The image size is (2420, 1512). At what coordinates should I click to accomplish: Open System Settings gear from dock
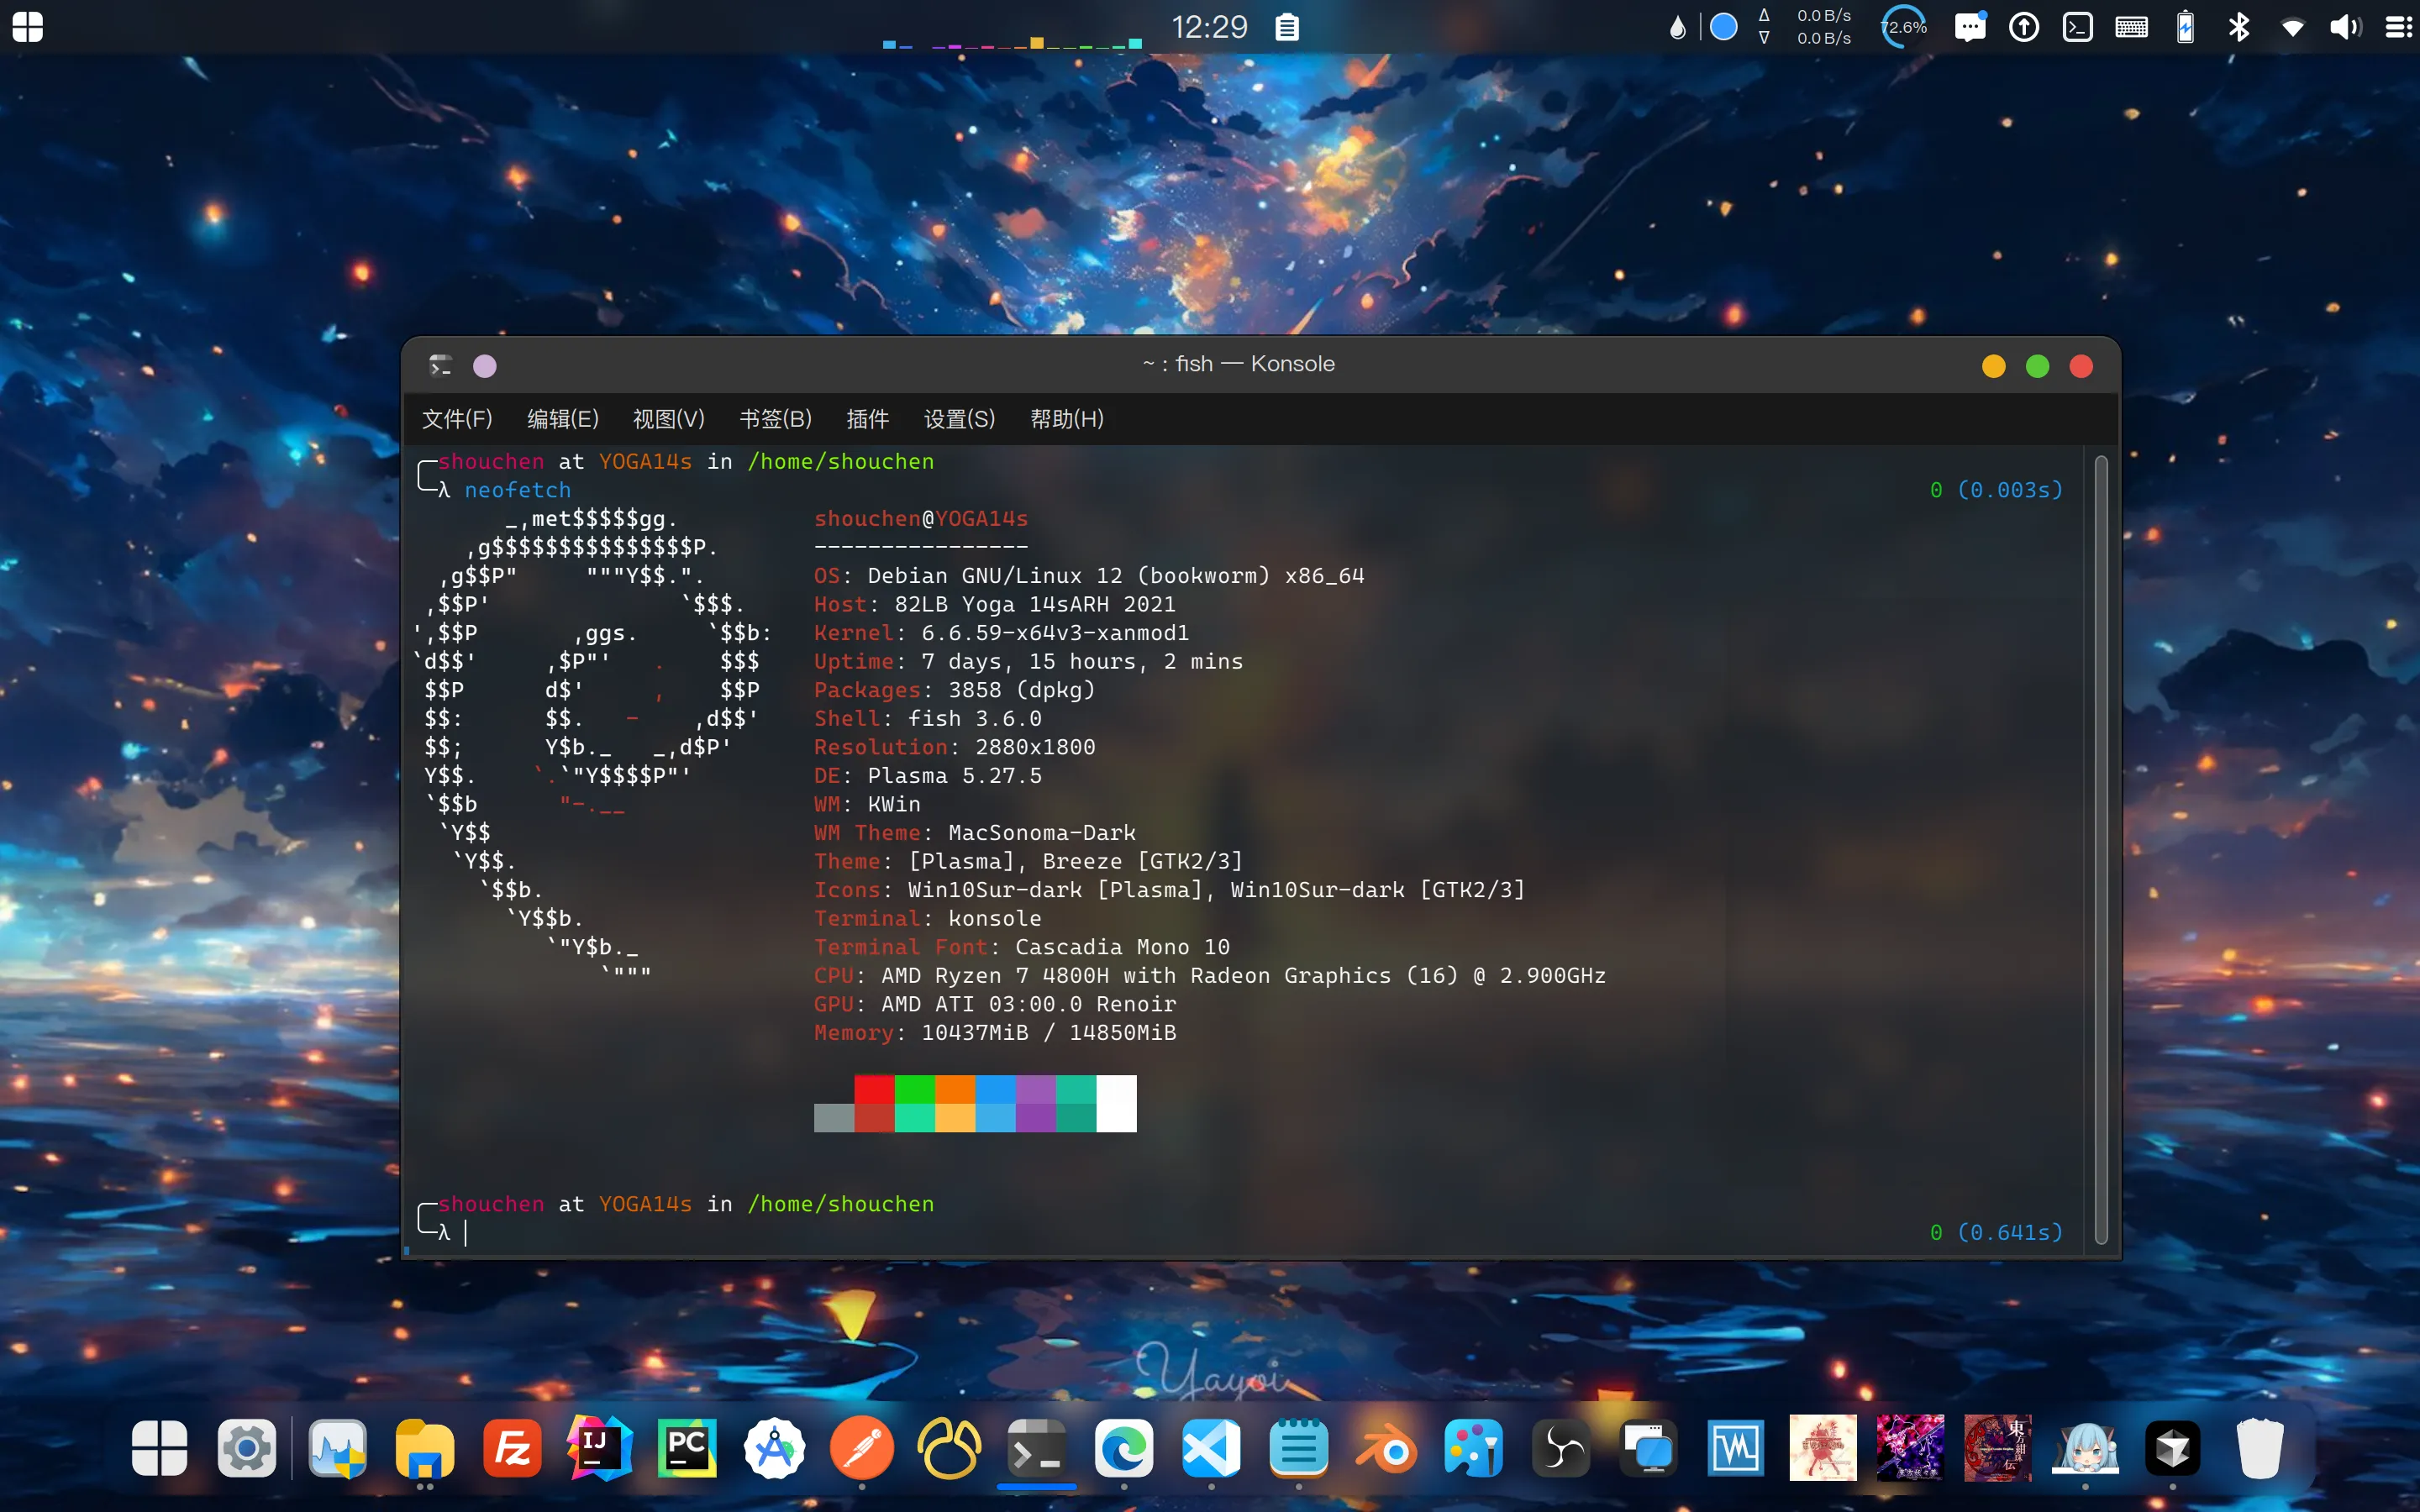247,1448
